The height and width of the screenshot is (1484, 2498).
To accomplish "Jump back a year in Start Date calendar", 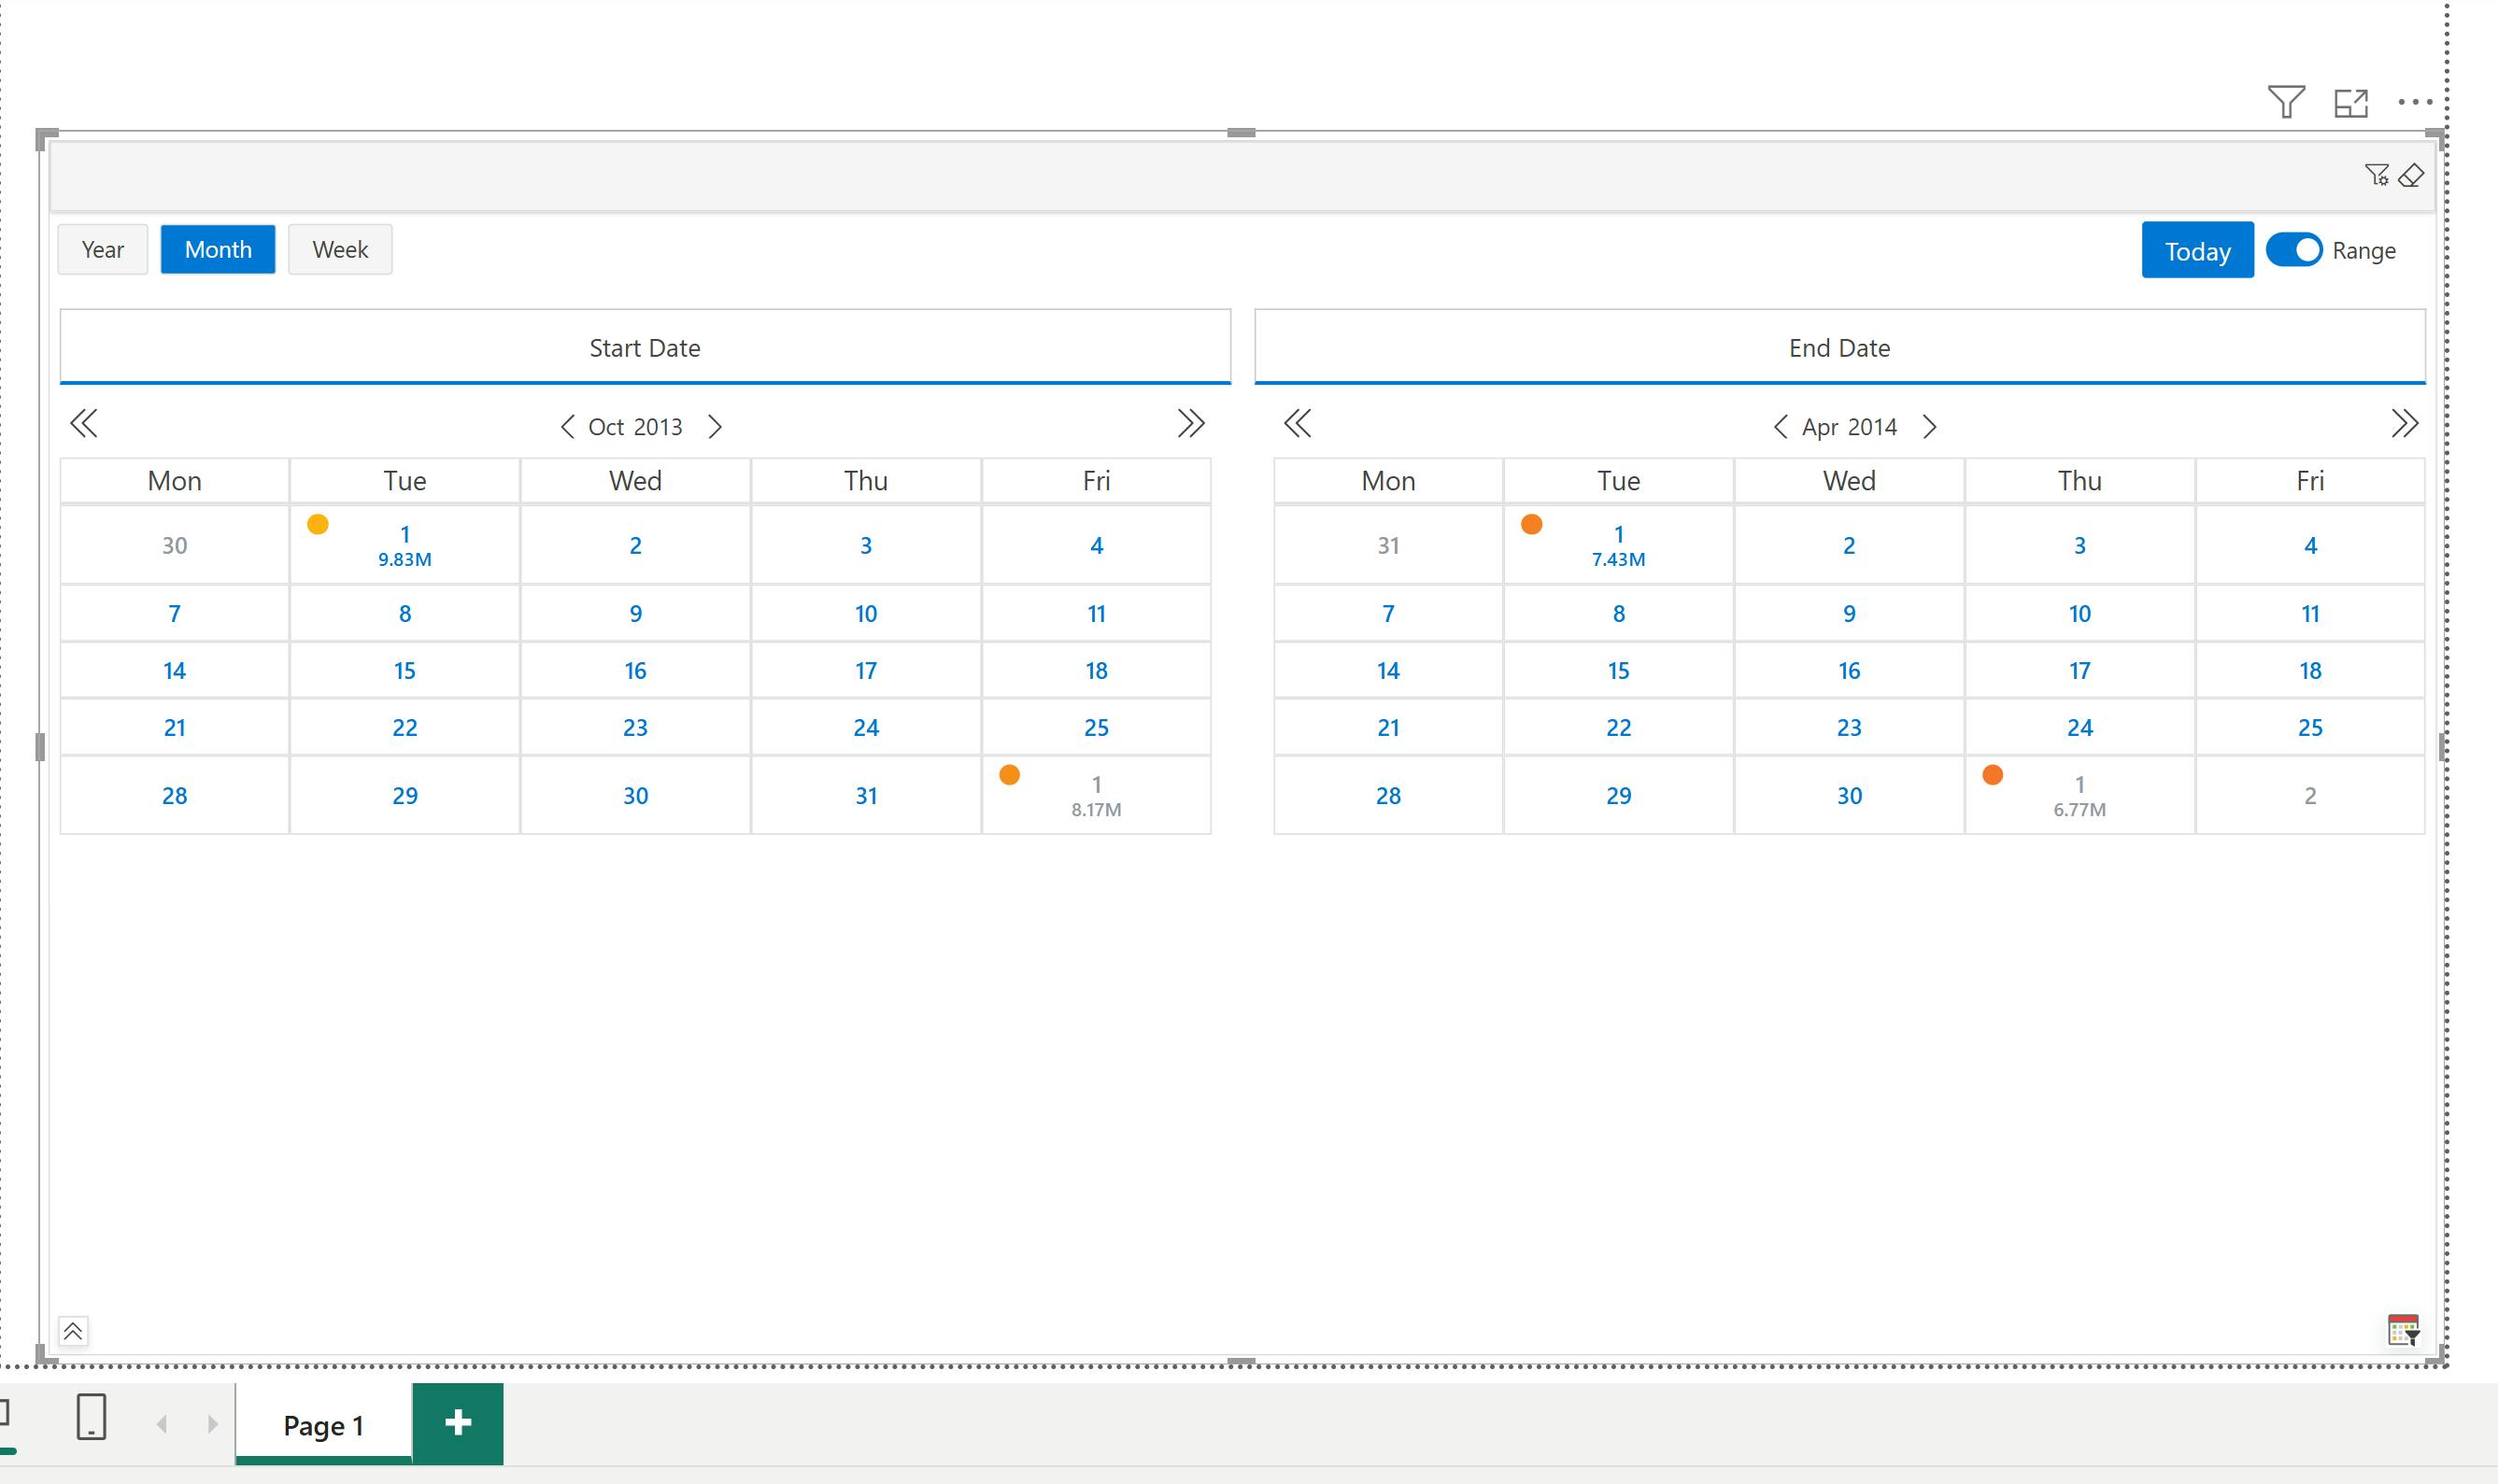I will [84, 424].
